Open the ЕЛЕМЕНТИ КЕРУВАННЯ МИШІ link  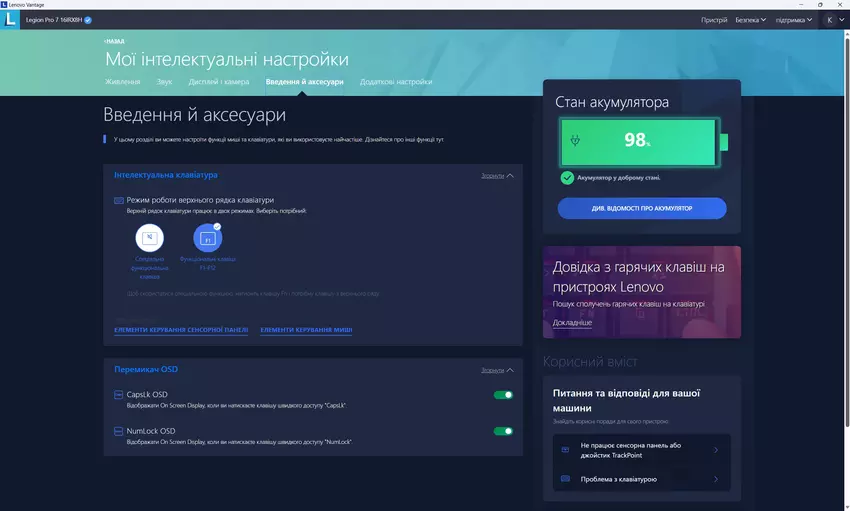coord(306,329)
